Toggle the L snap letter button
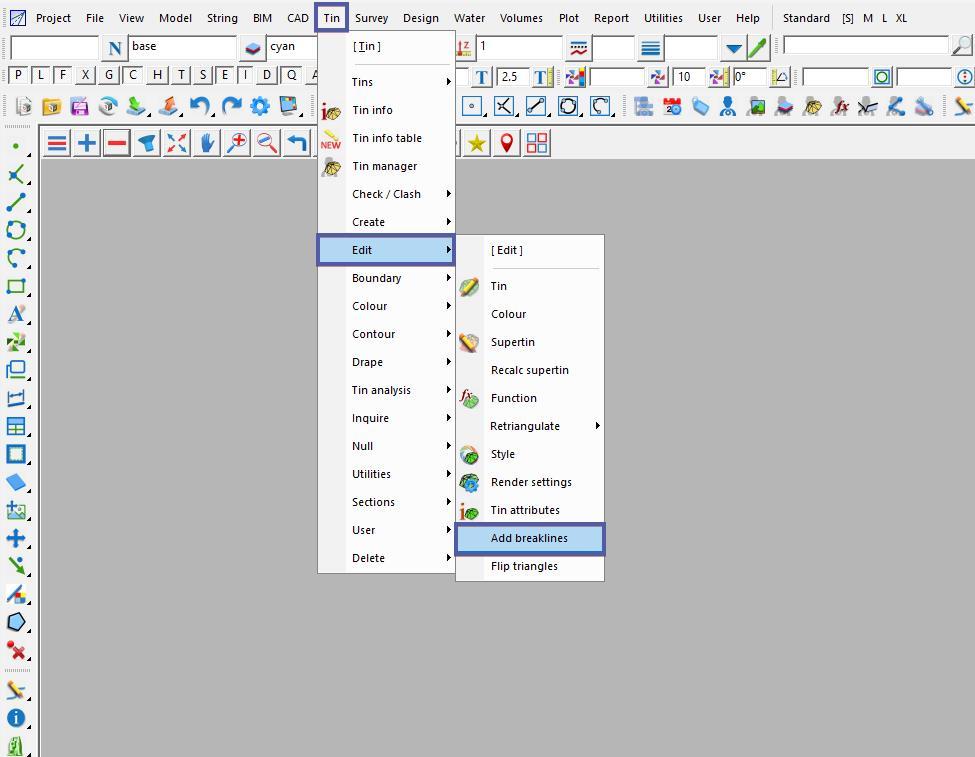This screenshot has height=757, width=975. [x=41, y=76]
